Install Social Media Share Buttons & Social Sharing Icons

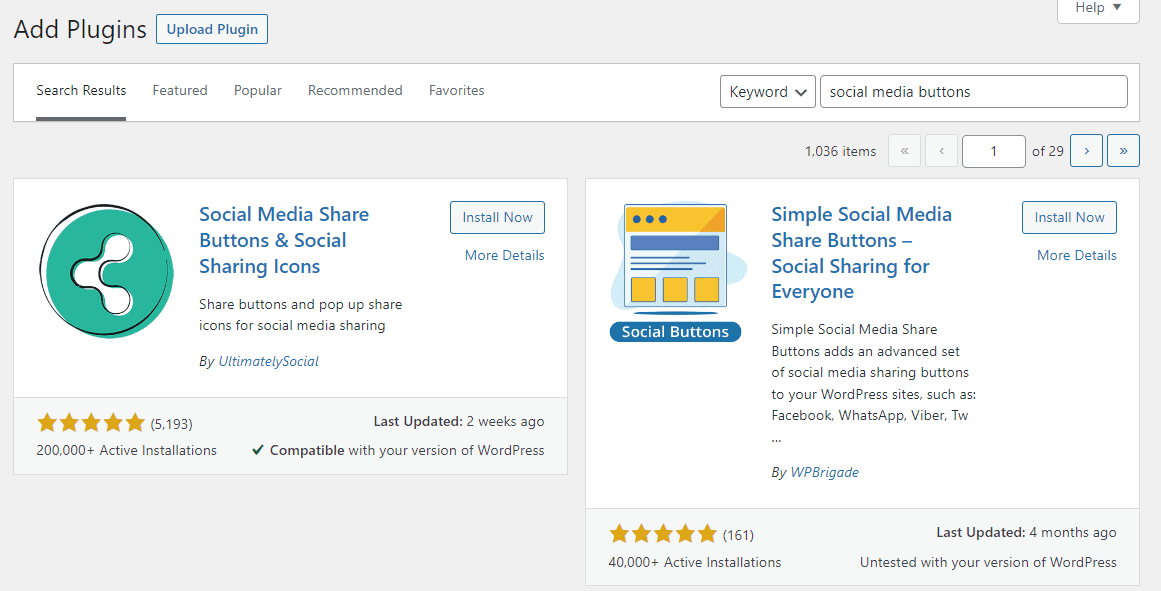pyautogui.click(x=498, y=217)
